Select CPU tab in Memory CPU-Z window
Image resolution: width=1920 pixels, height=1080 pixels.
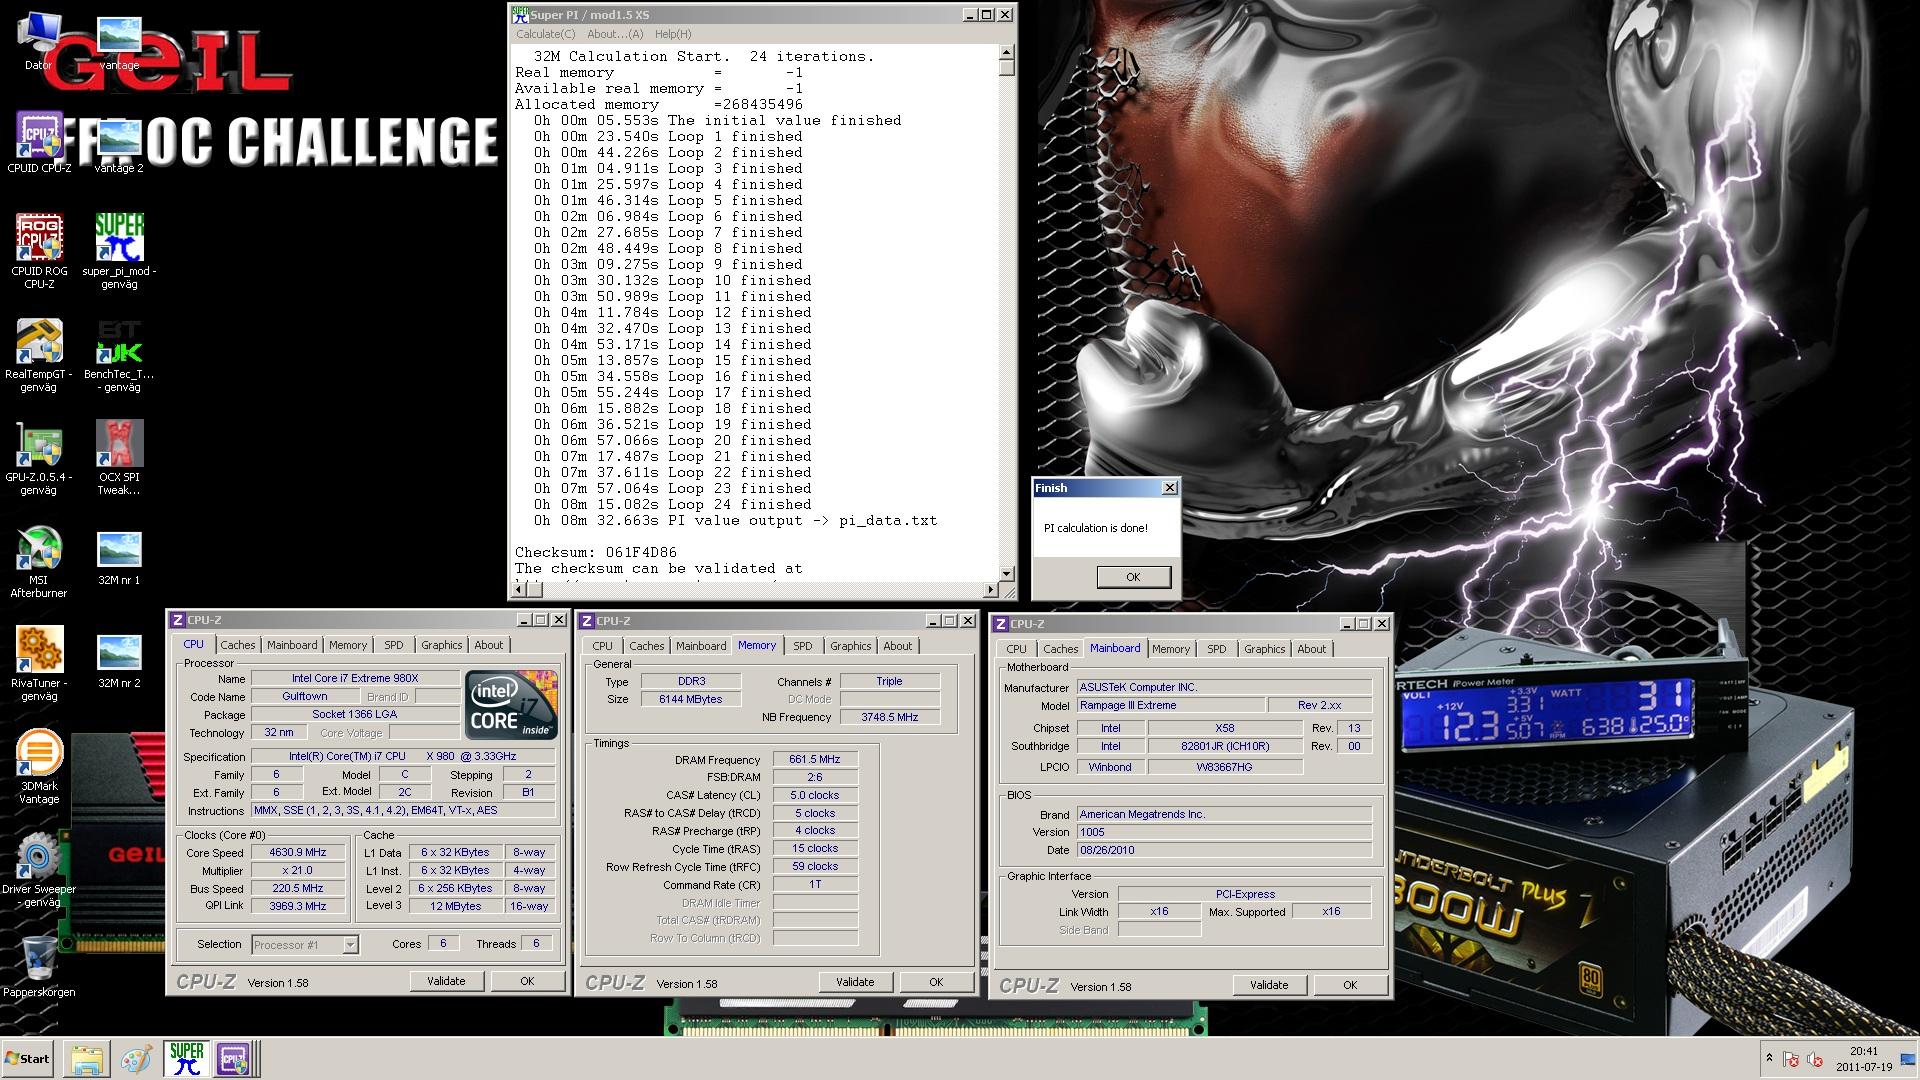[x=602, y=646]
